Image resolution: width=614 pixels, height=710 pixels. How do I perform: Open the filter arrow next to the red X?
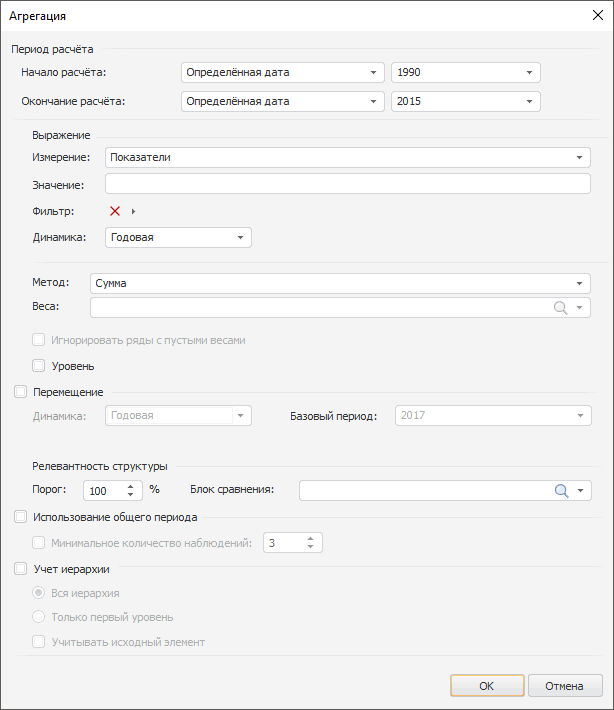coord(133,211)
